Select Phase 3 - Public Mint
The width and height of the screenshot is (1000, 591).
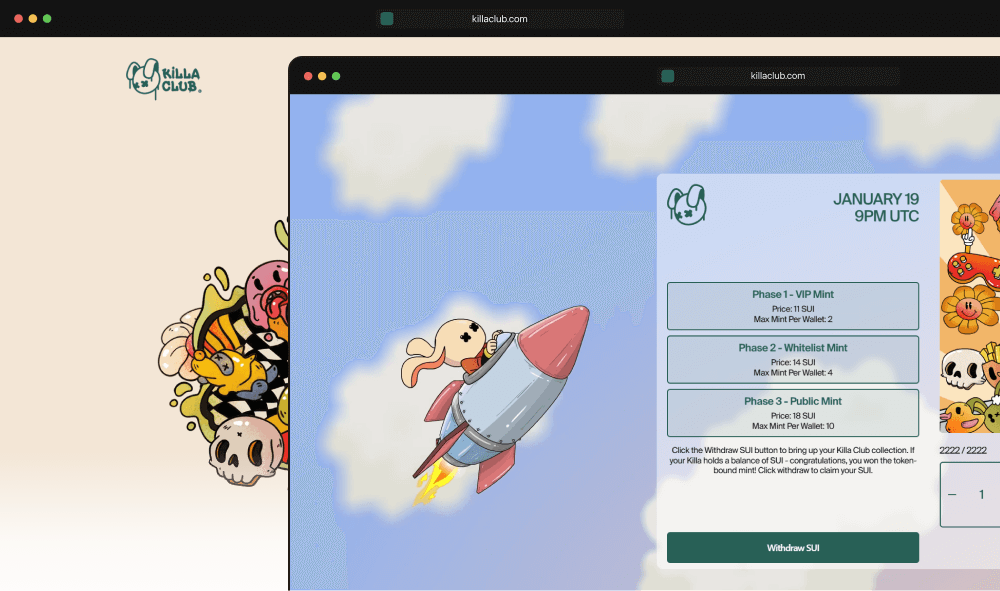coord(792,412)
